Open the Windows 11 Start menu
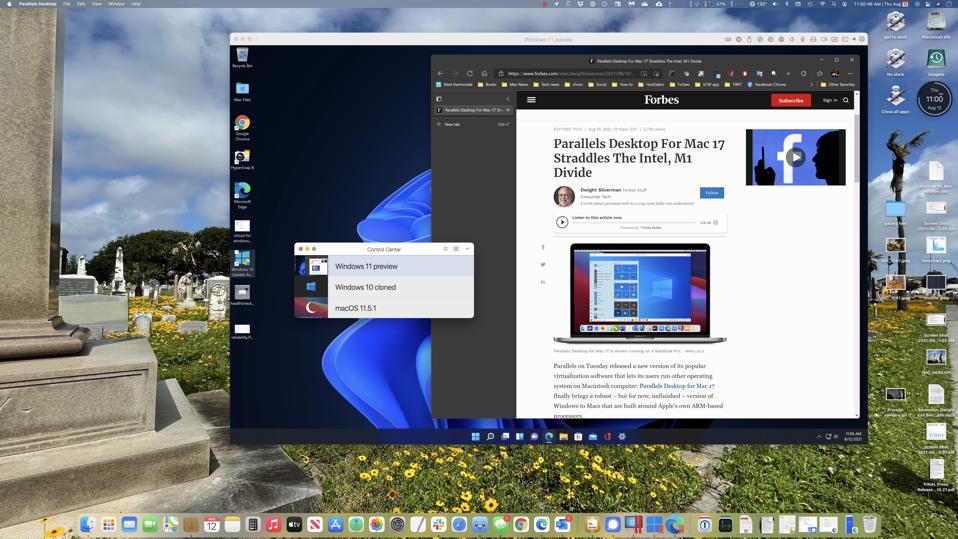The width and height of the screenshot is (958, 539). 476,436
